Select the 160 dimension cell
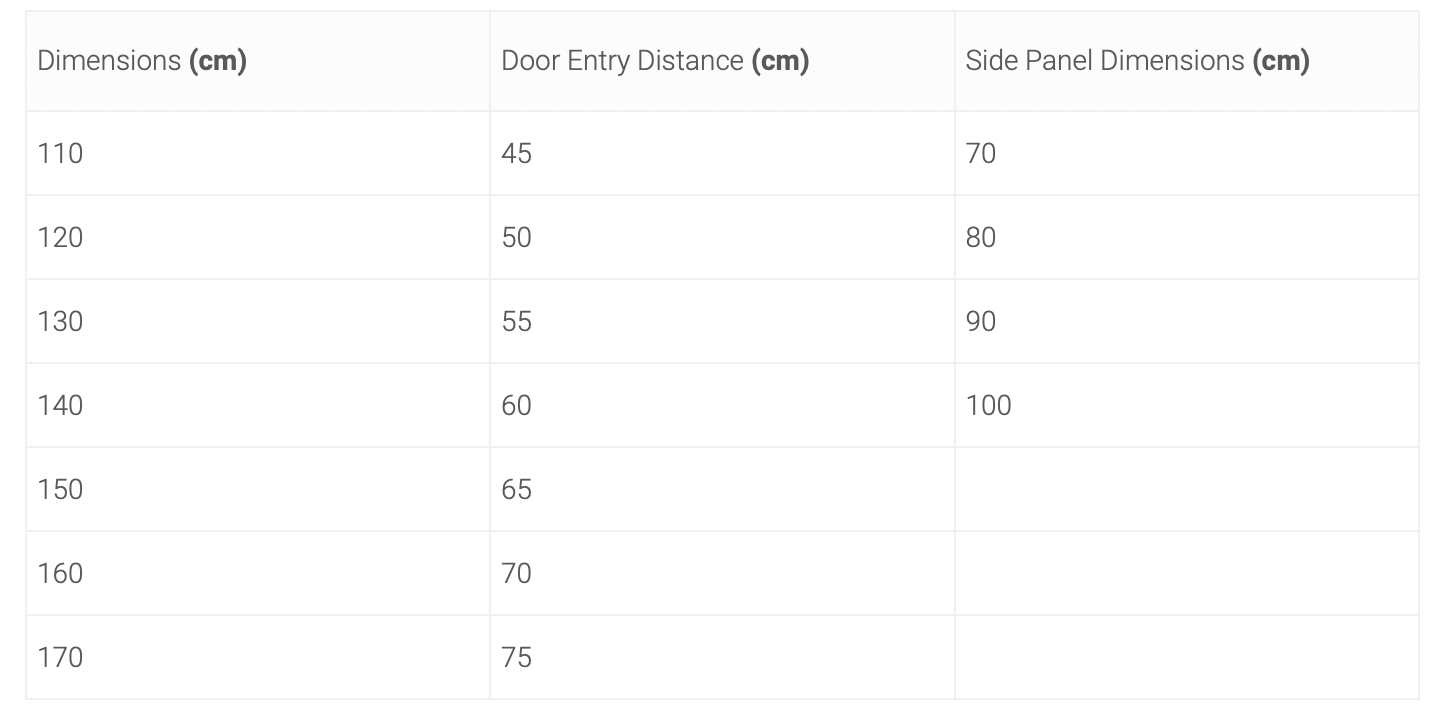Image resolution: width=1452 pixels, height=722 pixels. [258, 573]
